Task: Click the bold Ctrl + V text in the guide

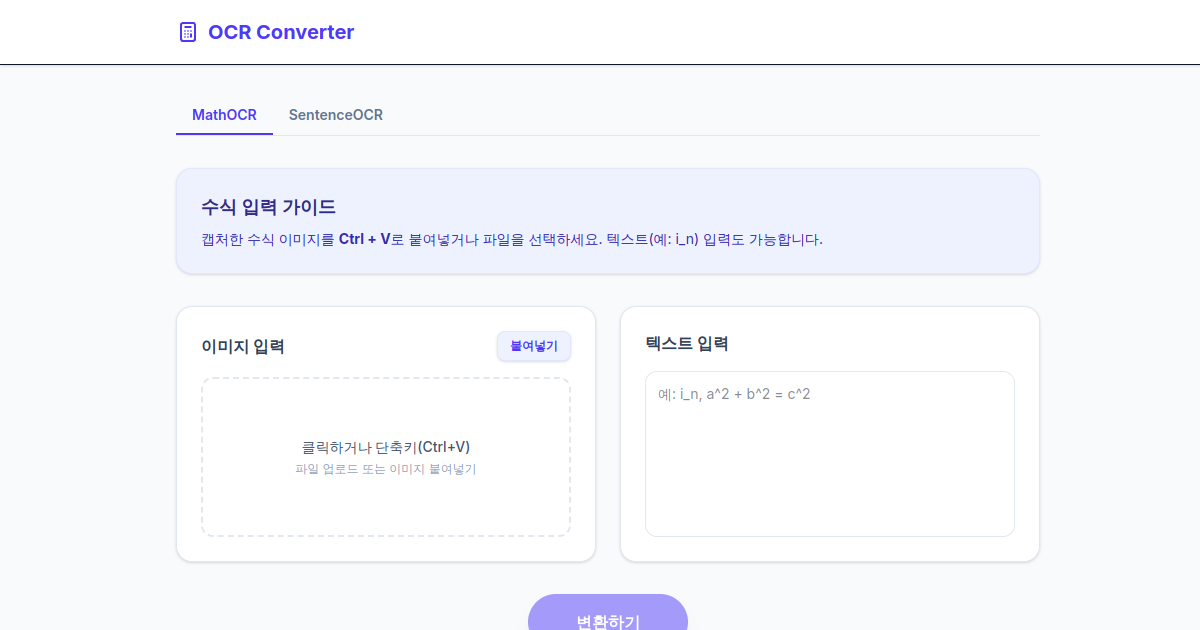Action: tap(364, 240)
